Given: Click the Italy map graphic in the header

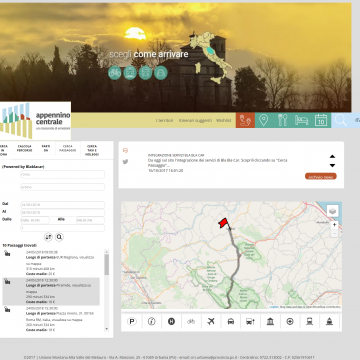Looking at the screenshot, I should point(211,57).
